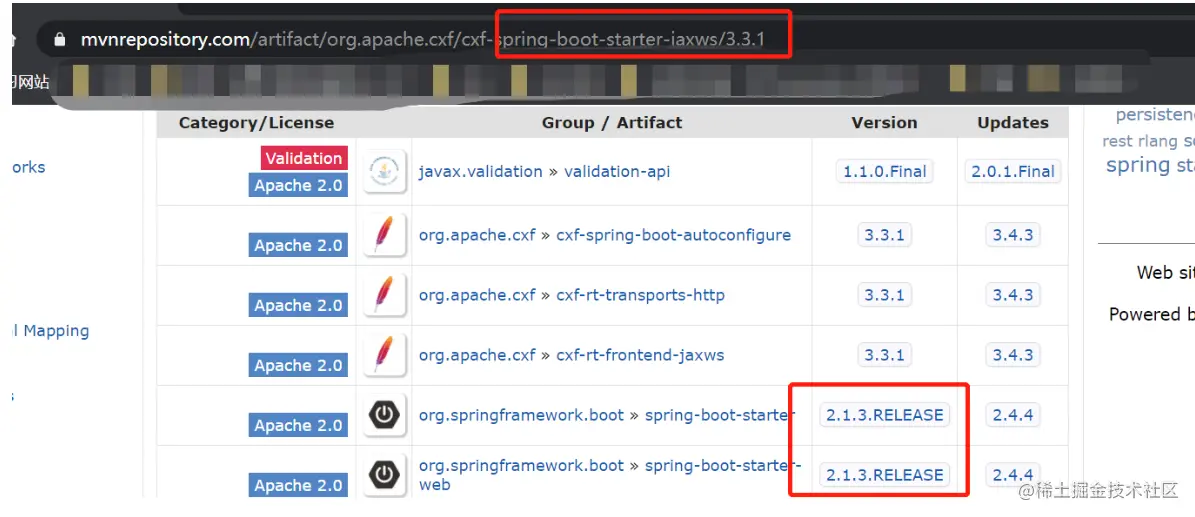Open the red Validation category tag
Screen dimensions: 1195x517
(304, 158)
